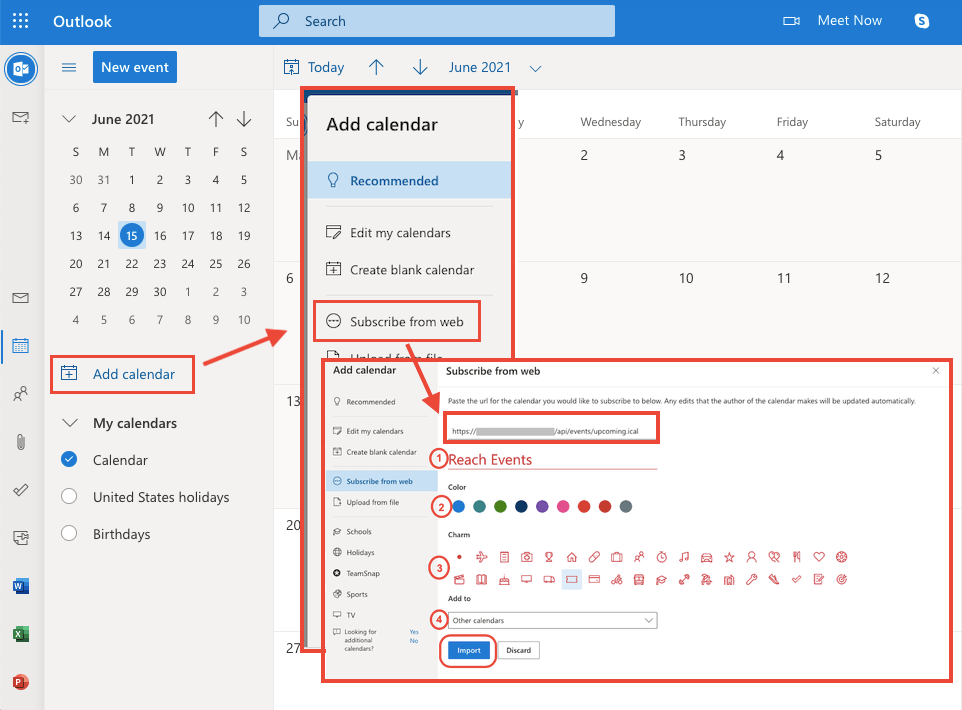Pick the stopwatch charm
The height and width of the screenshot is (710, 962).
click(x=661, y=557)
